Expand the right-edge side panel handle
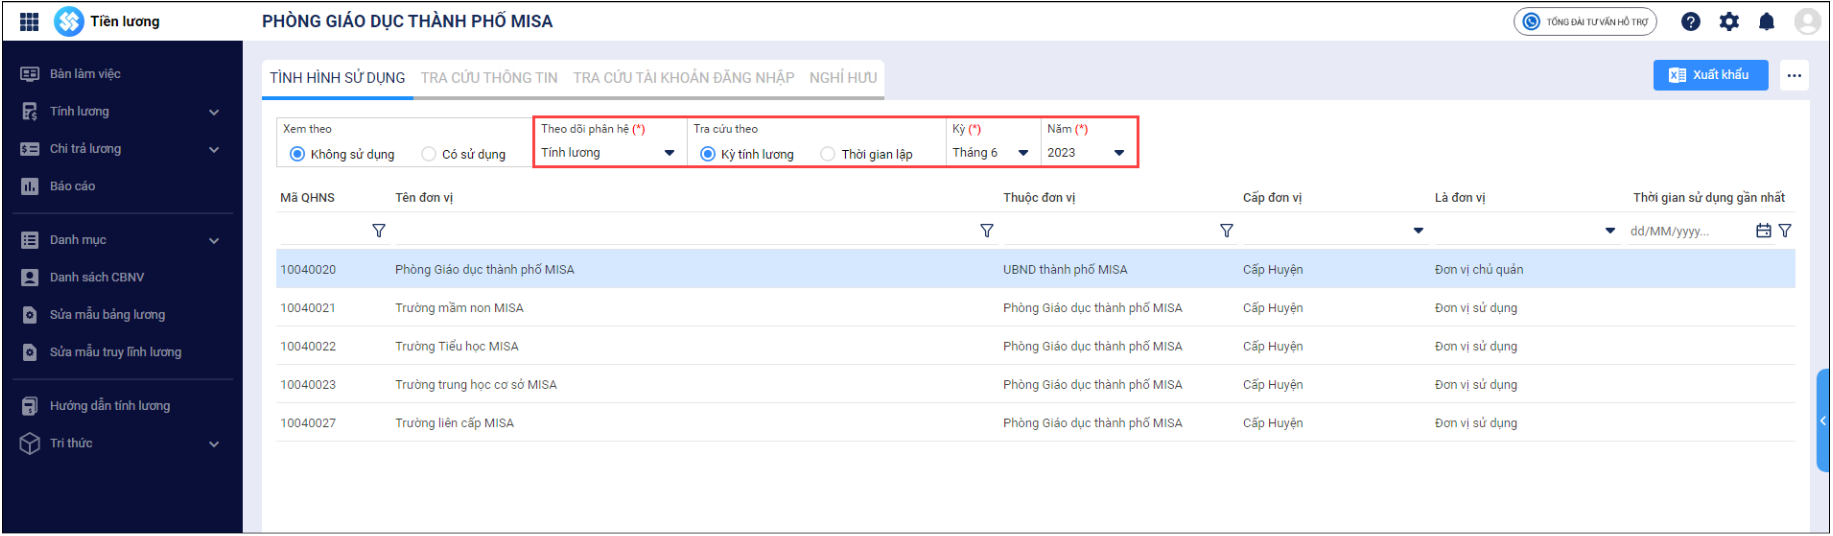 point(1823,421)
